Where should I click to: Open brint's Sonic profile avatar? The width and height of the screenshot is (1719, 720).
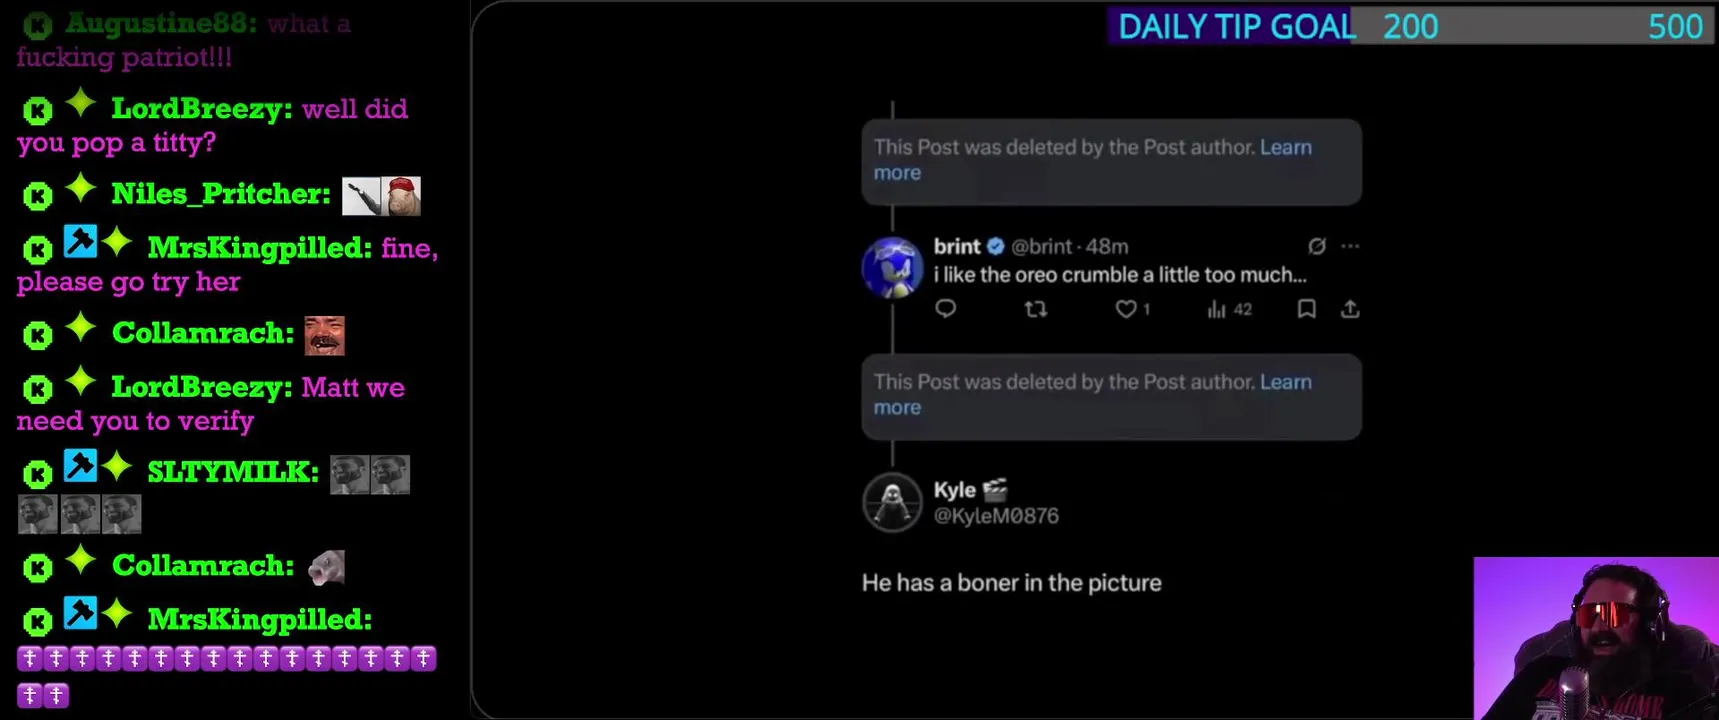(892, 267)
